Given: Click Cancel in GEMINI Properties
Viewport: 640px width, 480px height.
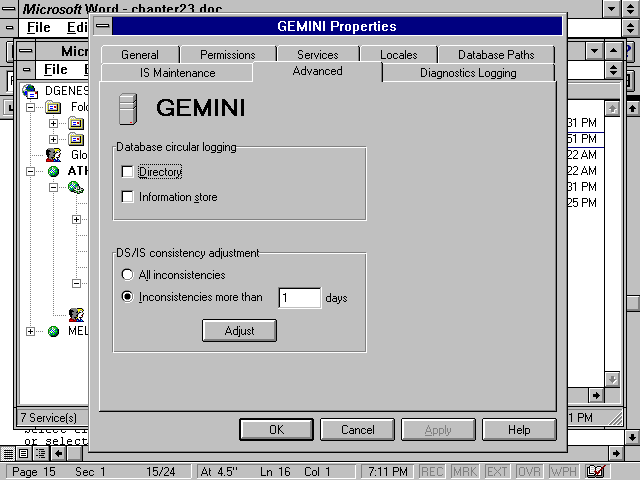Looking at the screenshot, I should (358, 429).
